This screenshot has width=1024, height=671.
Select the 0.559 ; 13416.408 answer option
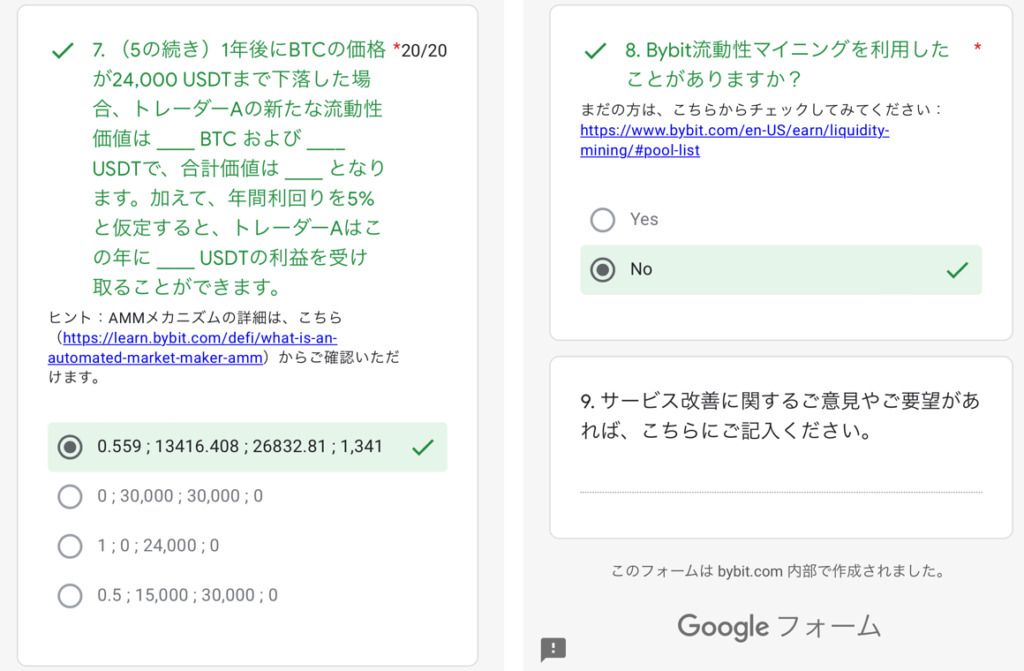(247, 447)
